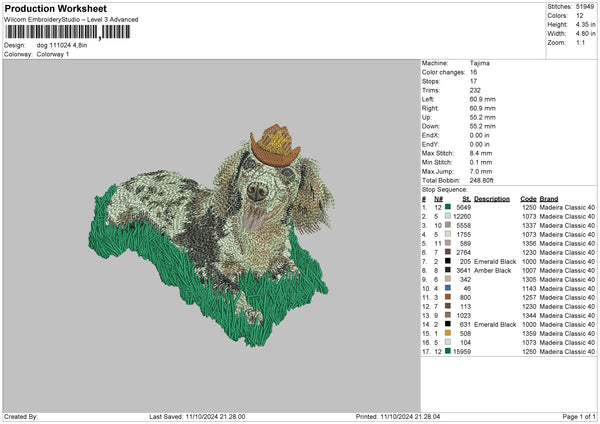Image resolution: width=600 pixels, height=424 pixels.
Task: Click the green swatch for stop 1
Action: click(x=447, y=206)
